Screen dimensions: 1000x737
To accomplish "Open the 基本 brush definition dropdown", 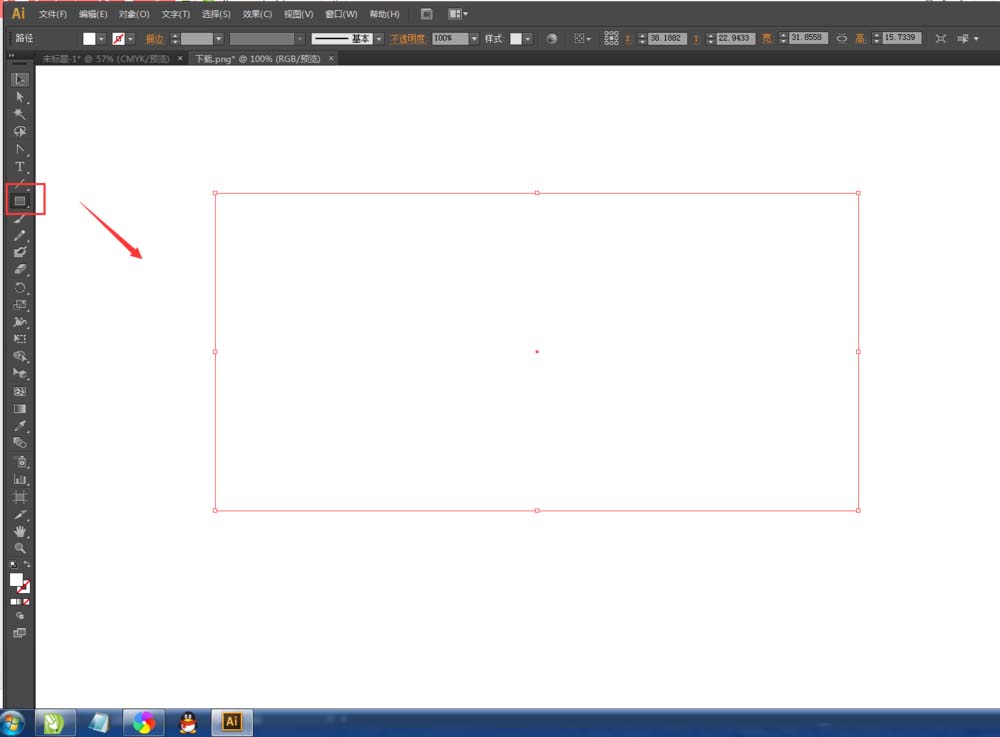I will 379,39.
